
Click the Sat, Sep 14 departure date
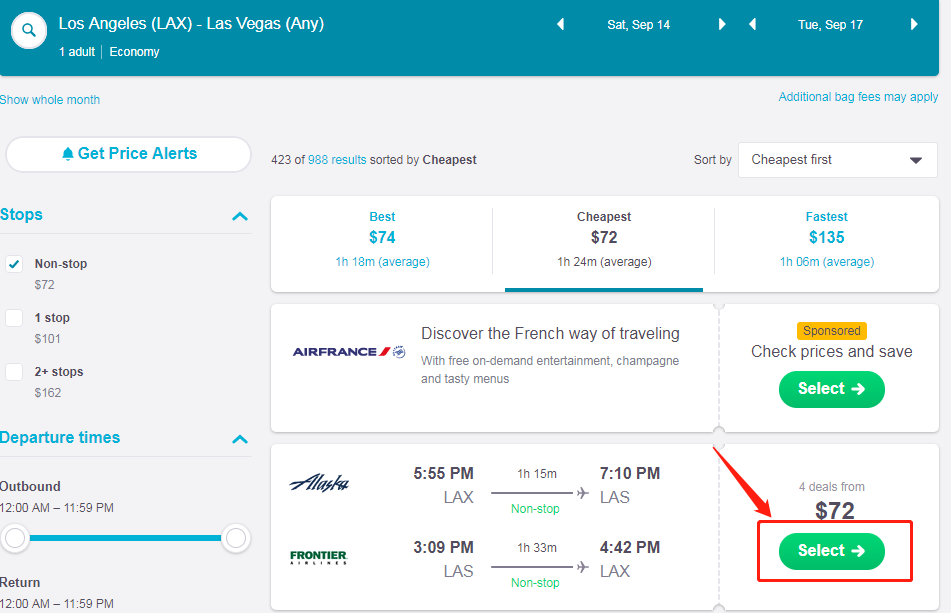pyautogui.click(x=639, y=25)
